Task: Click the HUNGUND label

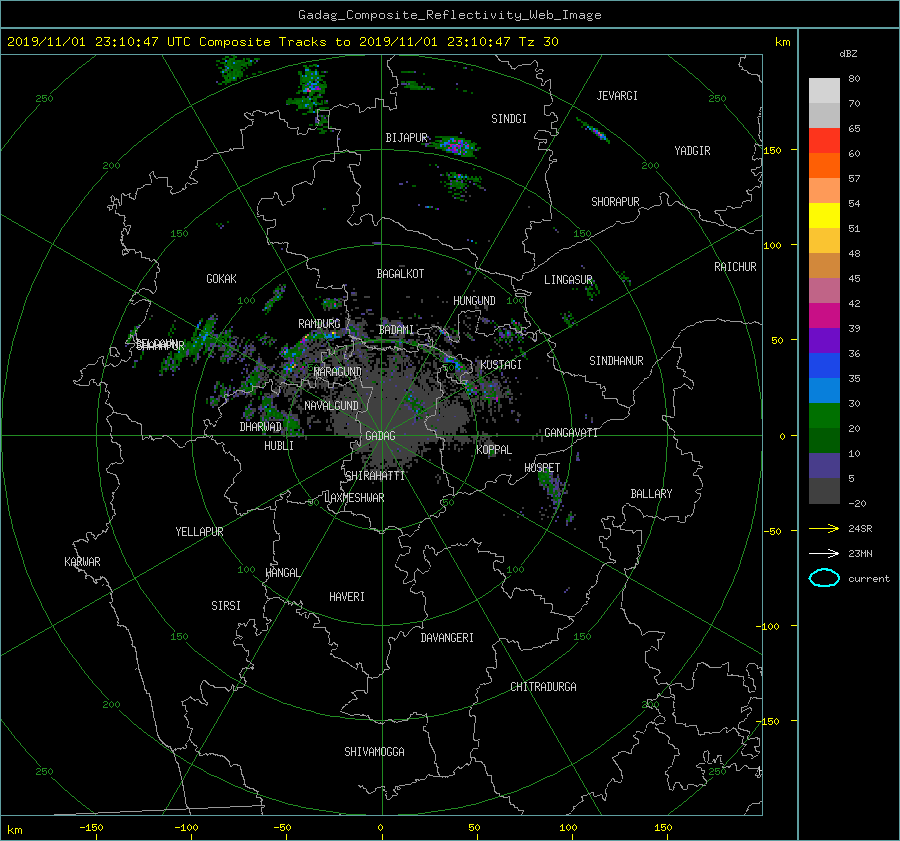Action: coord(474,301)
